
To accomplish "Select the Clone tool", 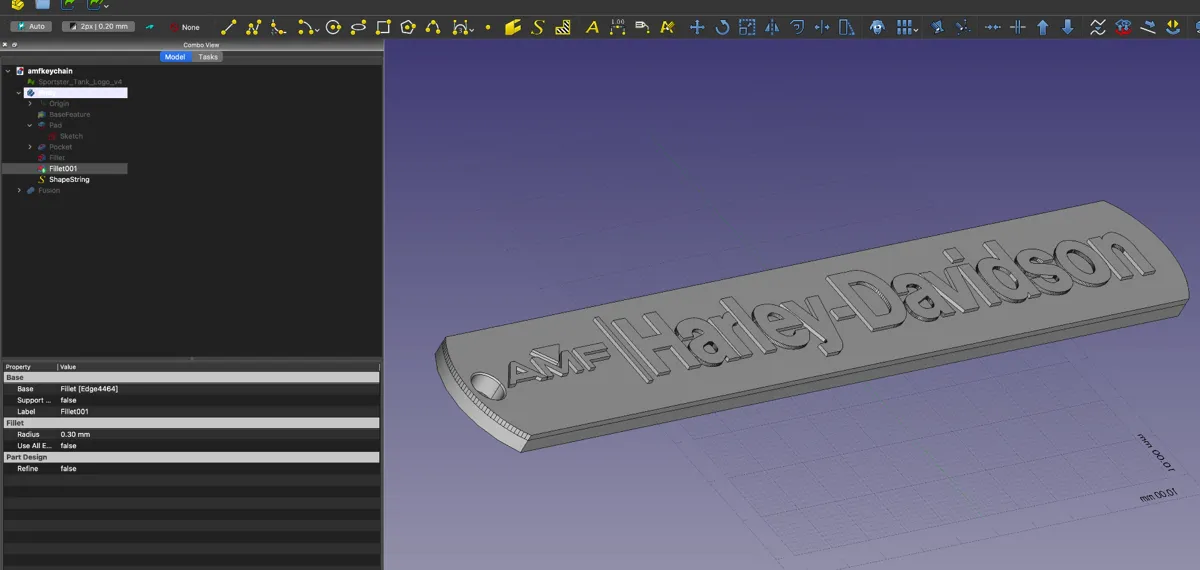I will coord(878,28).
